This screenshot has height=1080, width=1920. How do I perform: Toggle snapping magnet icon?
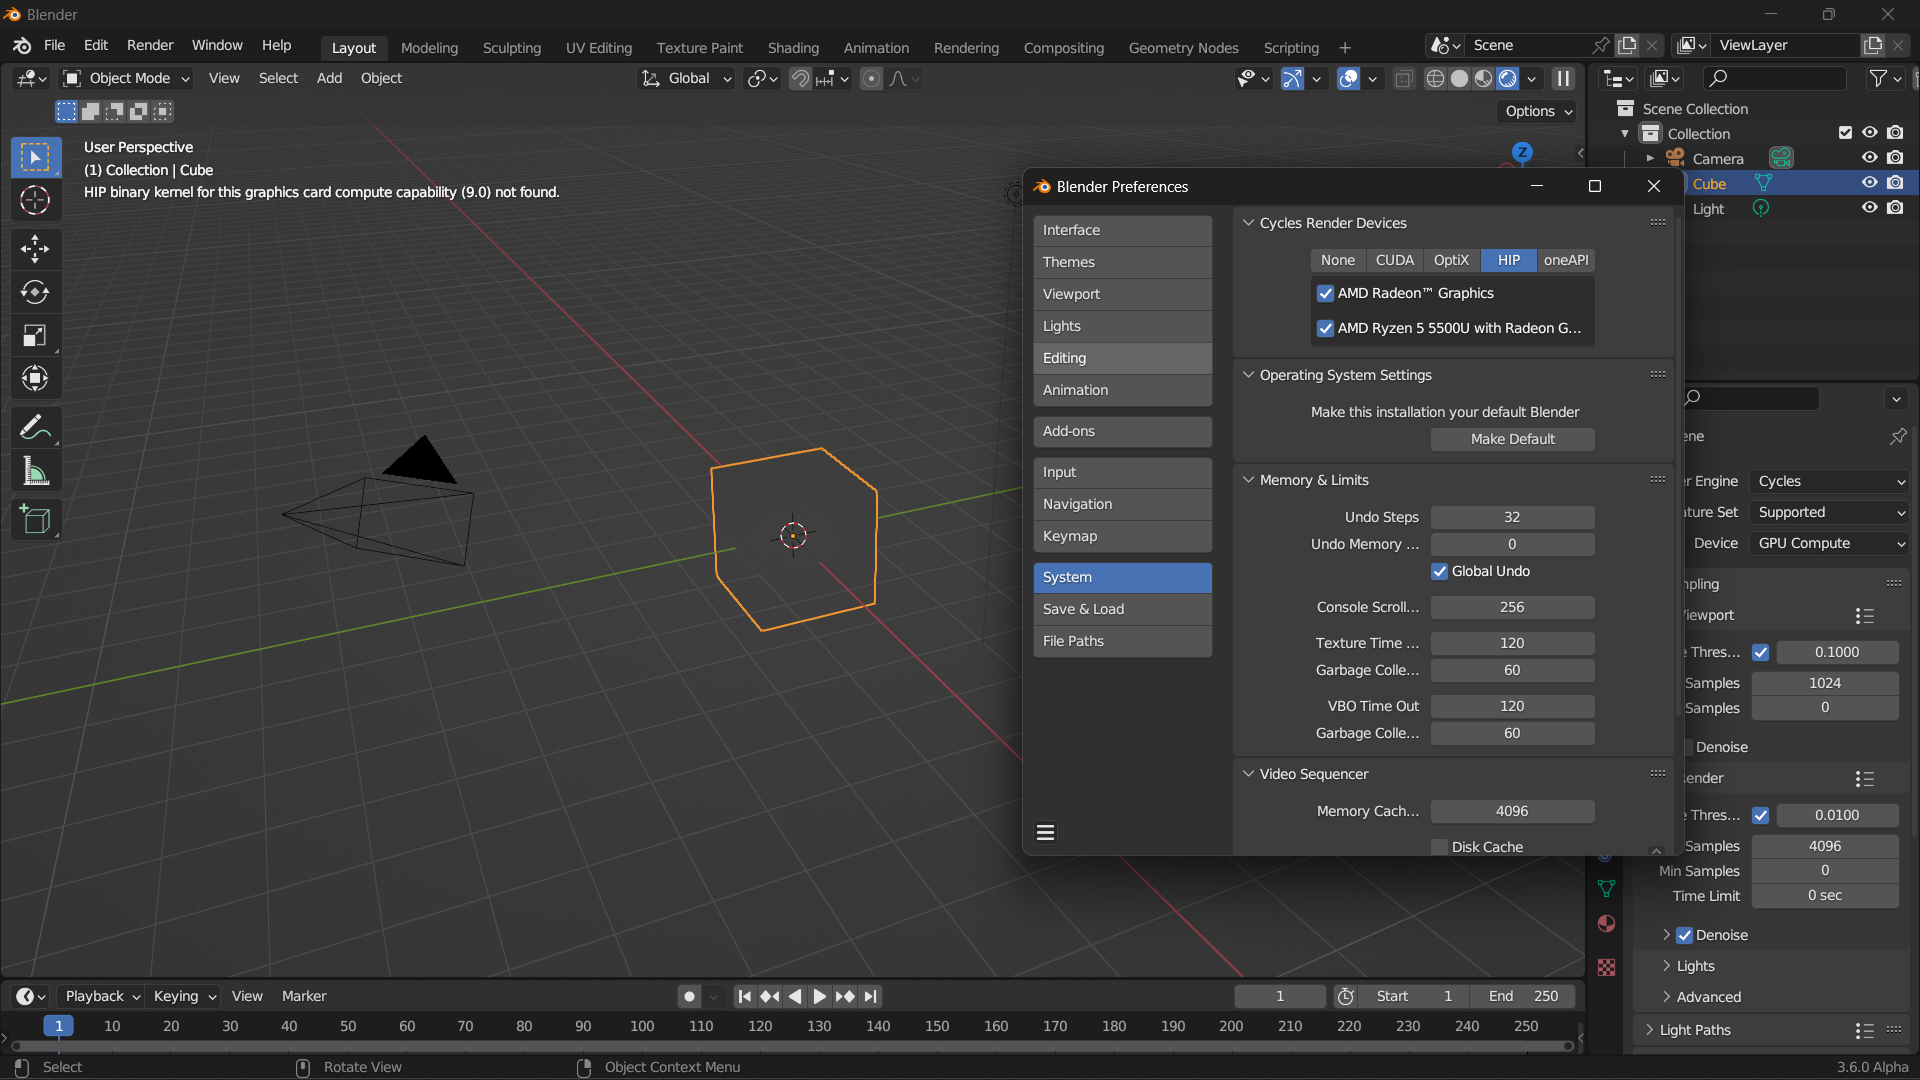click(800, 78)
